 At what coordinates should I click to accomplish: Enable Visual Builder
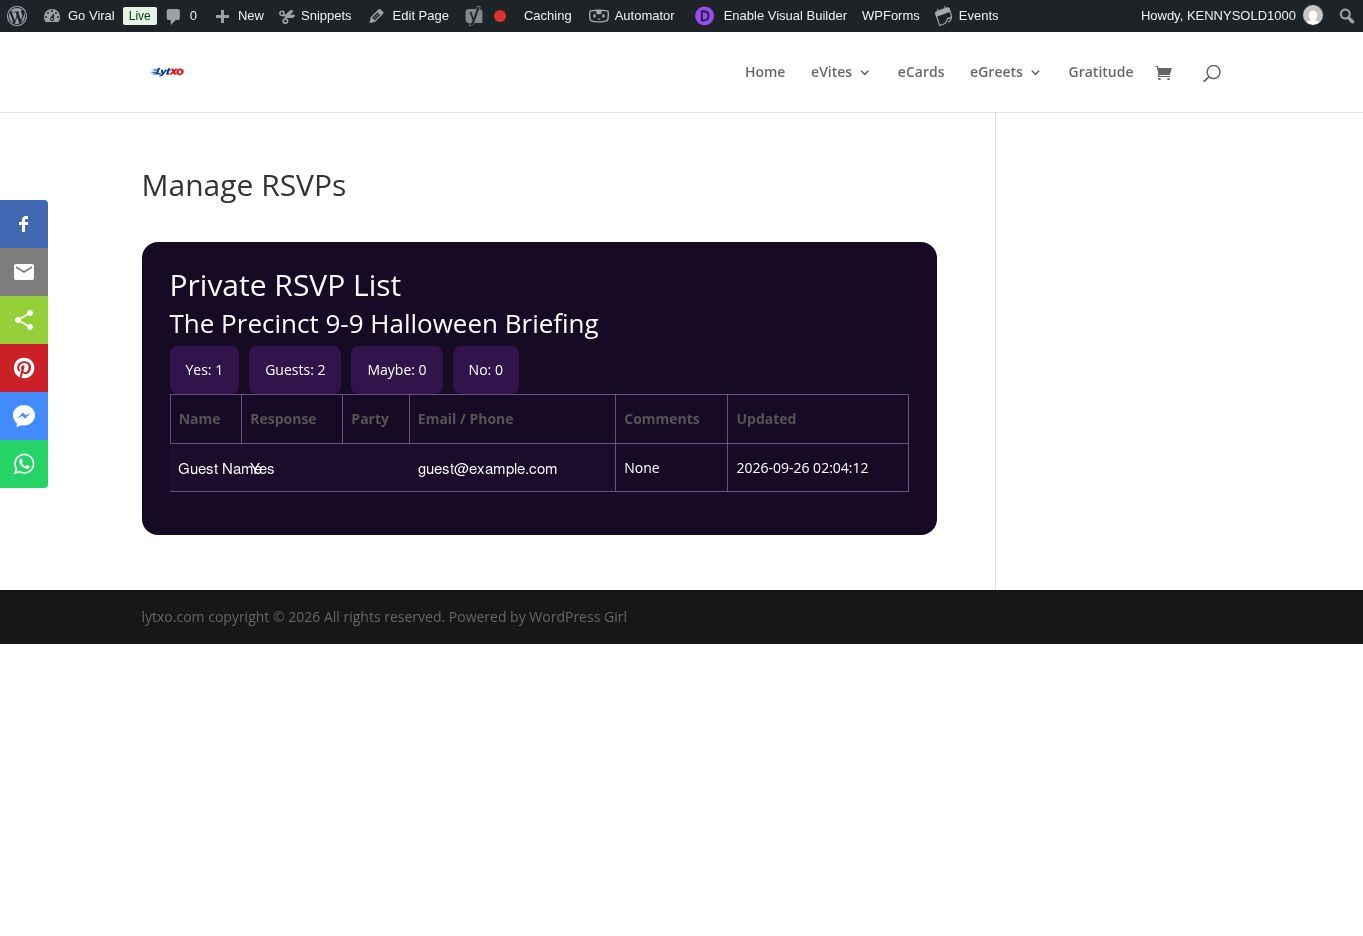tap(771, 16)
